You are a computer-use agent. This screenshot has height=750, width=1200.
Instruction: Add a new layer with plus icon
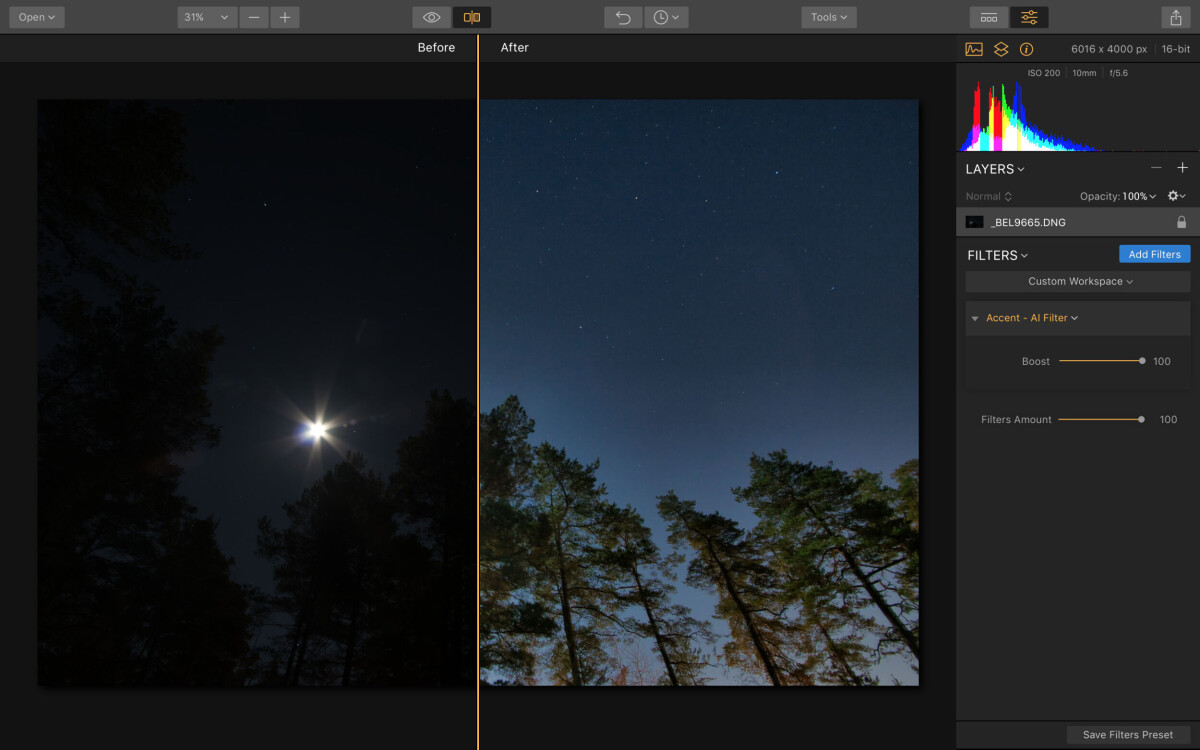coord(1182,168)
